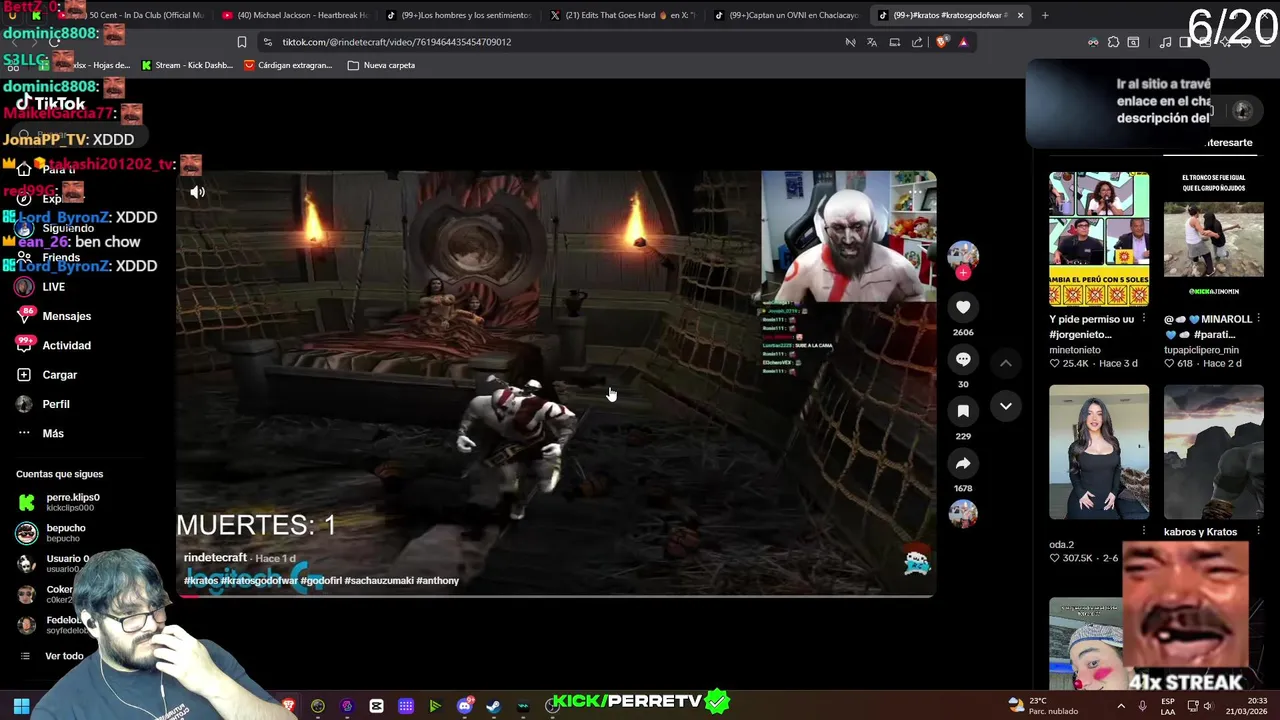Click the video progress bar
Screen dimensions: 1280x720
click(556, 595)
